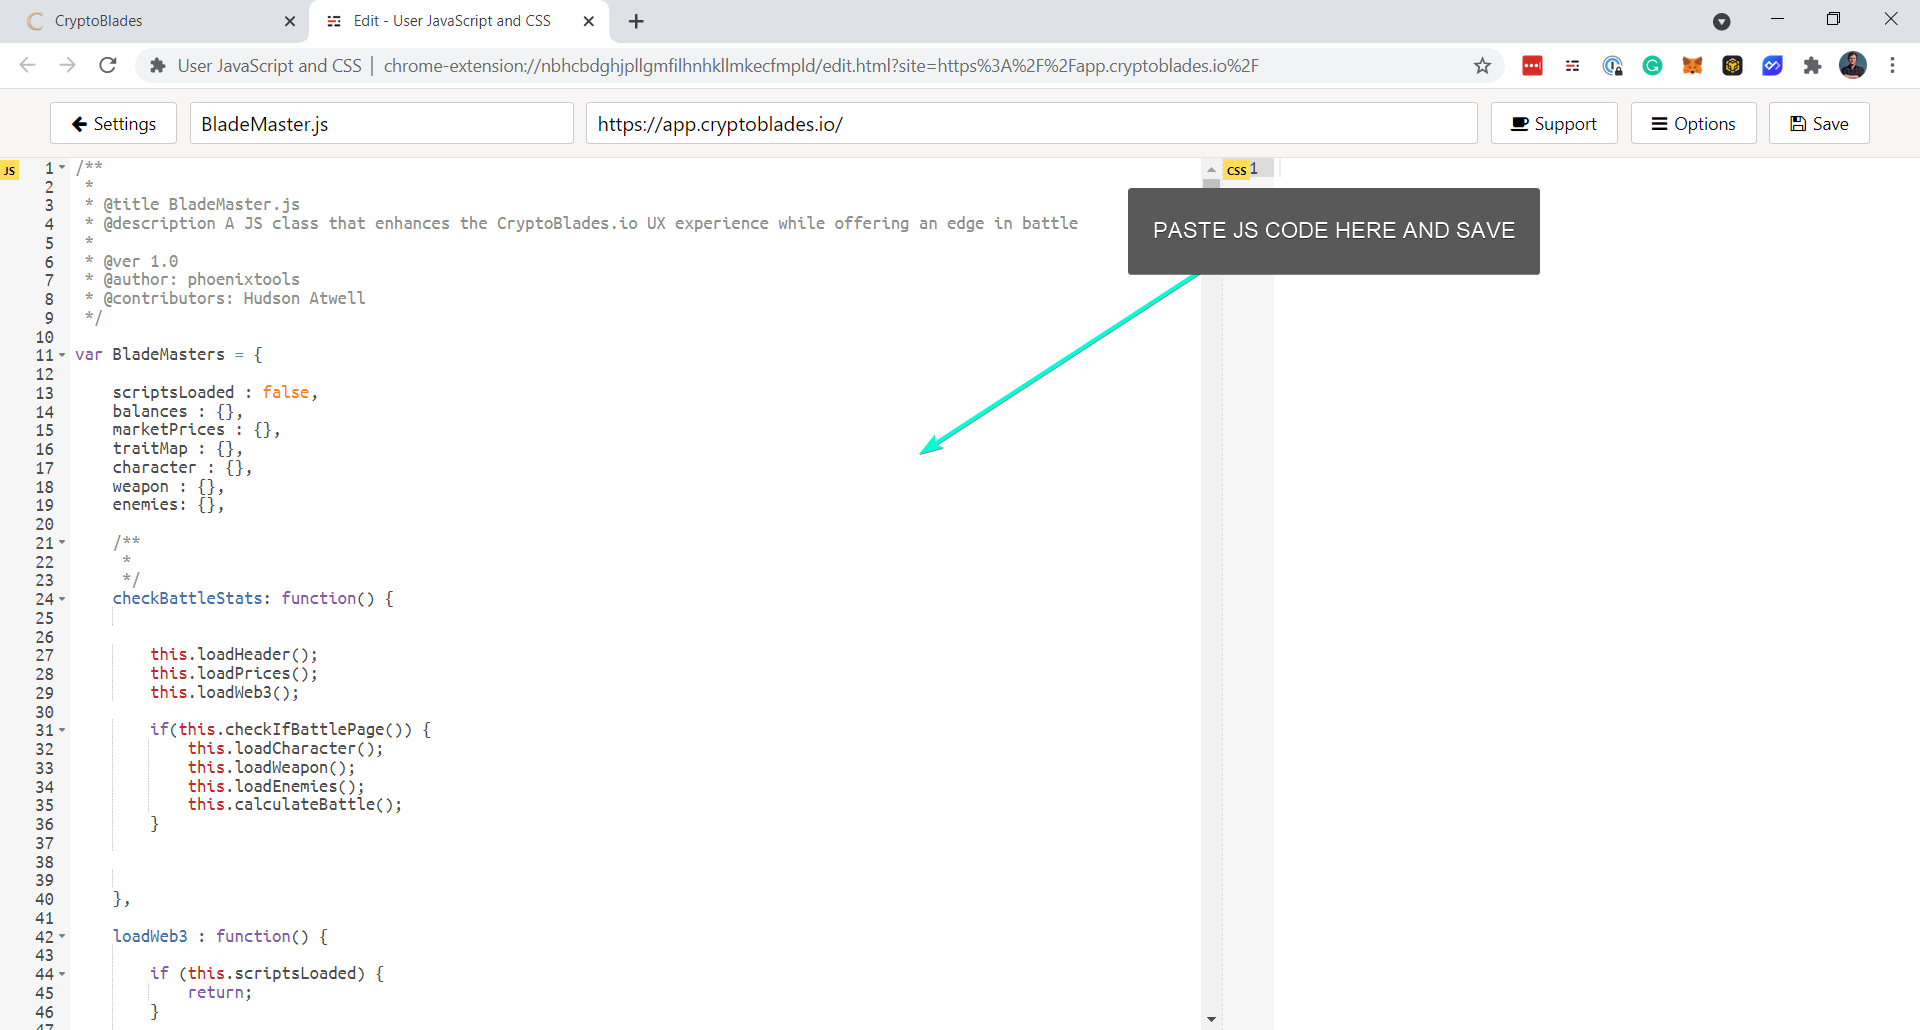This screenshot has height=1030, width=1920.
Task: Open the Chrome profile avatar
Action: (1853, 66)
